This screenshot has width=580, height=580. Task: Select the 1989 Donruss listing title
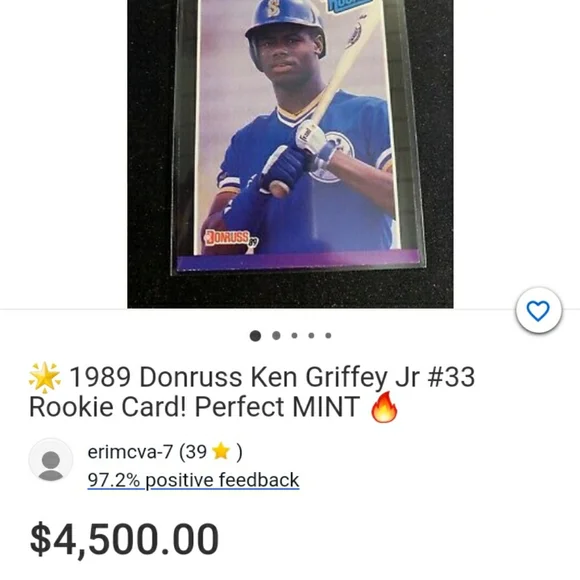pyautogui.click(x=252, y=392)
